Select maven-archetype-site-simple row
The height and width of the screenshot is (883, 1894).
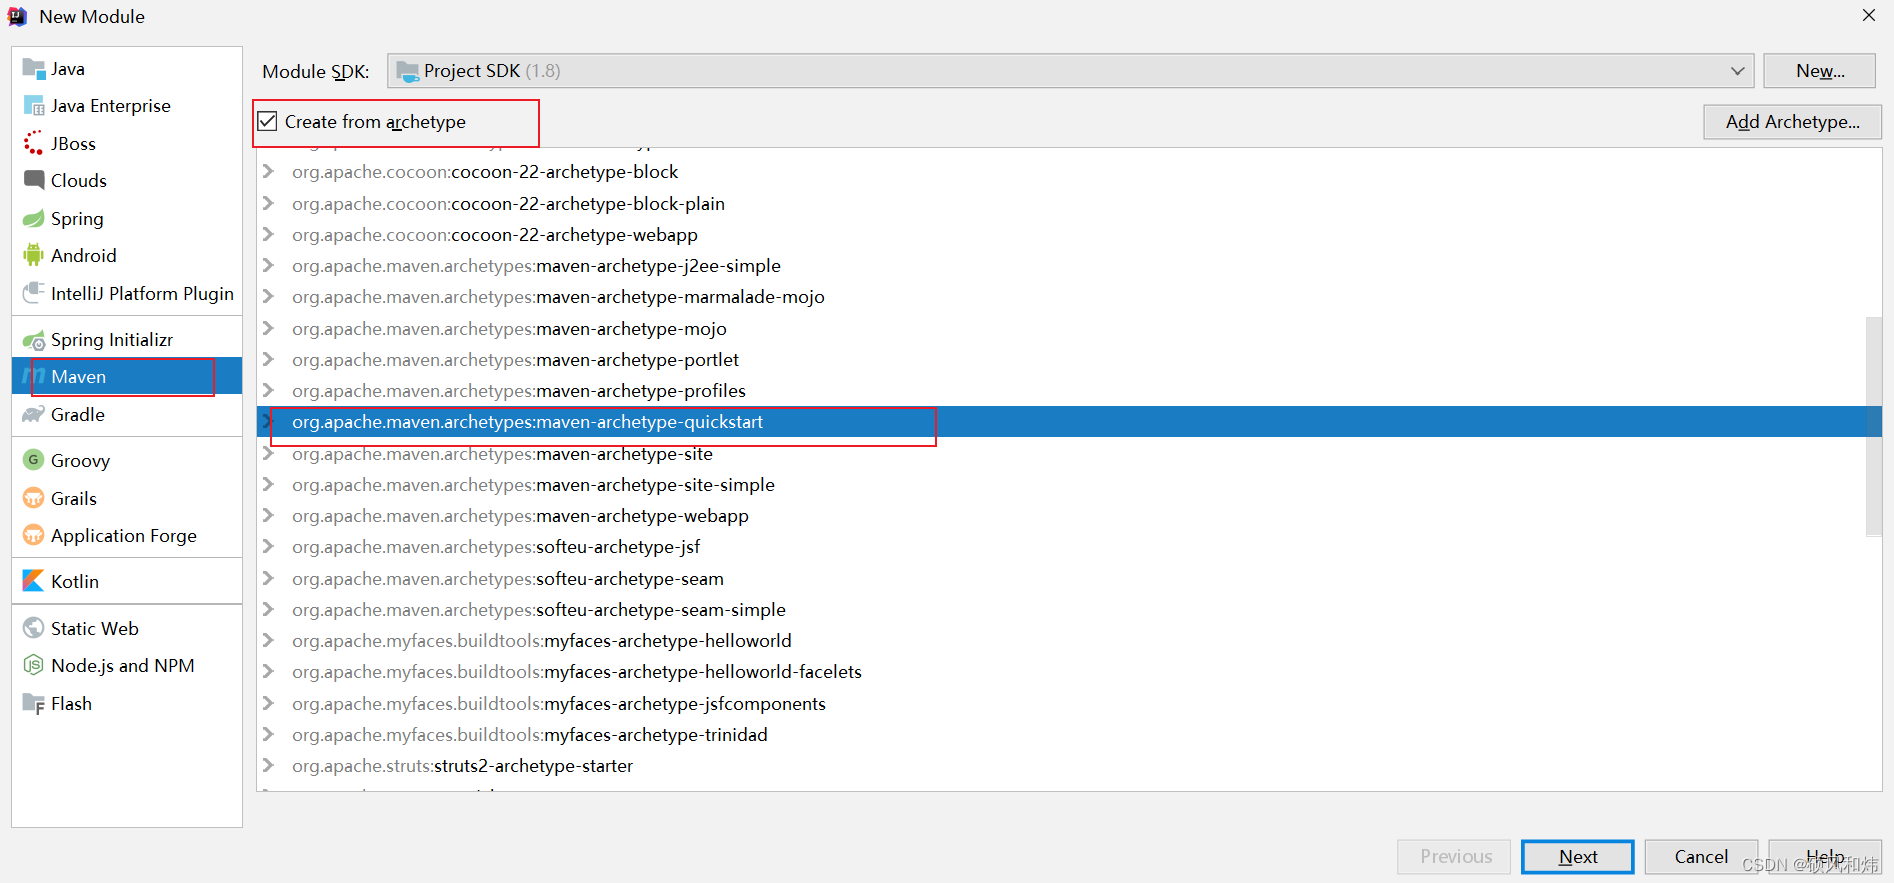1070,484
